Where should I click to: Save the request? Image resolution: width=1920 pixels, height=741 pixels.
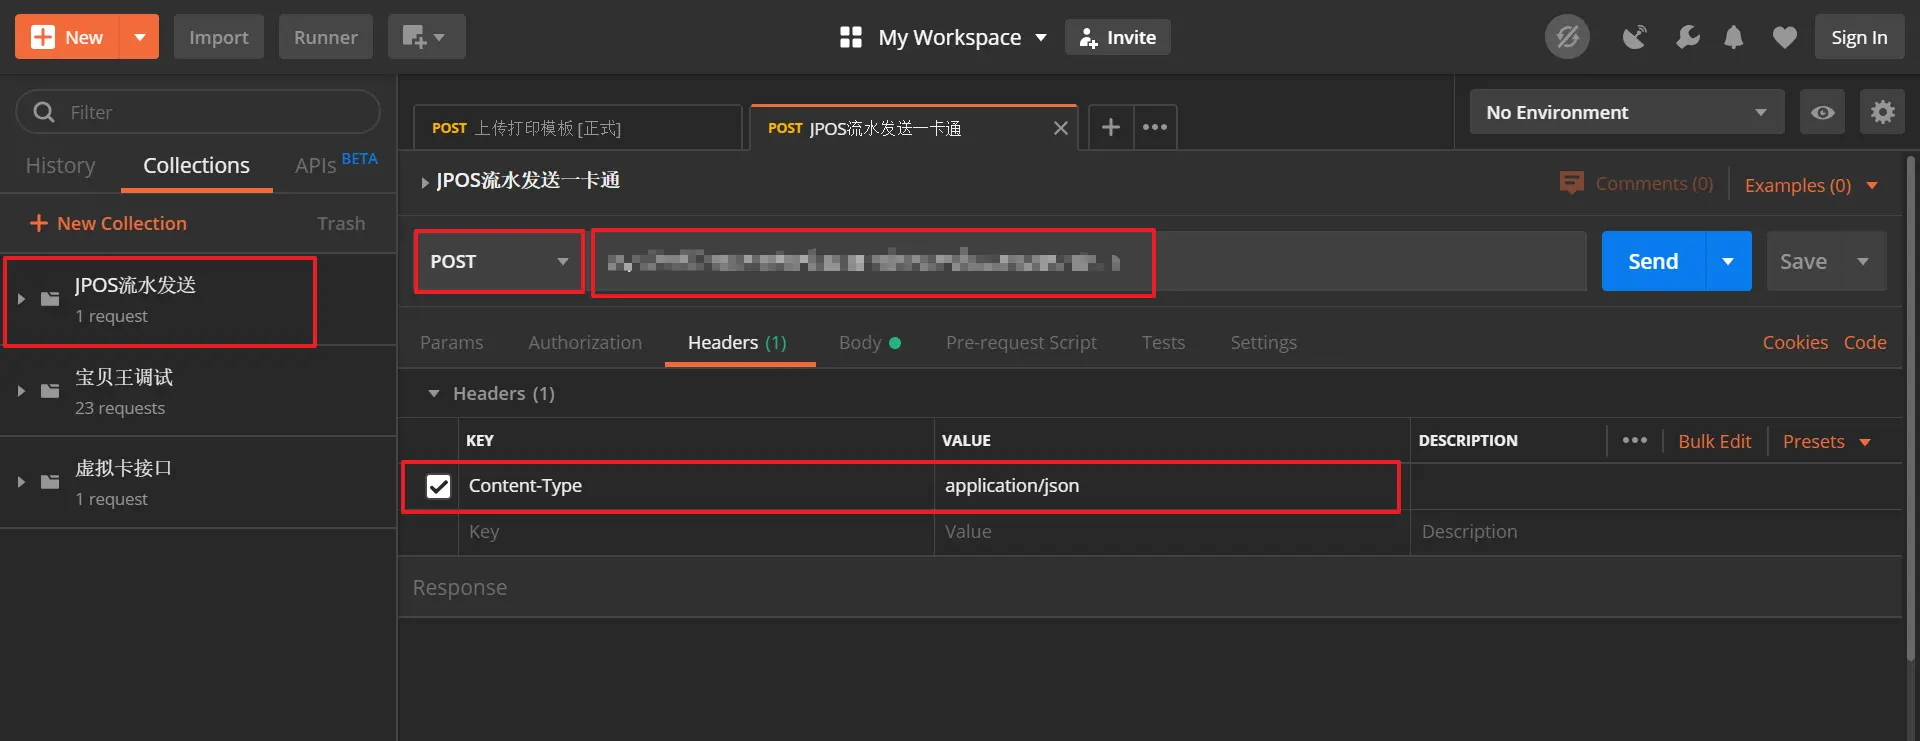click(x=1803, y=261)
